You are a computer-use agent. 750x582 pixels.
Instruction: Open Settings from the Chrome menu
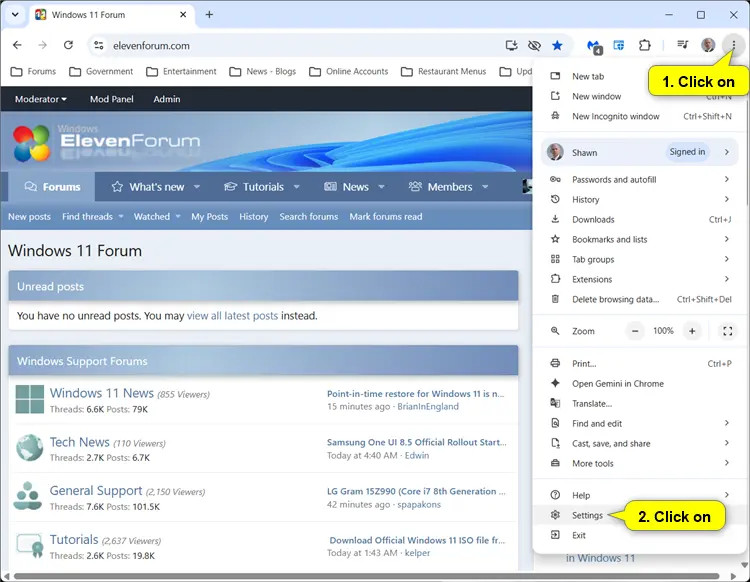click(x=641, y=515)
